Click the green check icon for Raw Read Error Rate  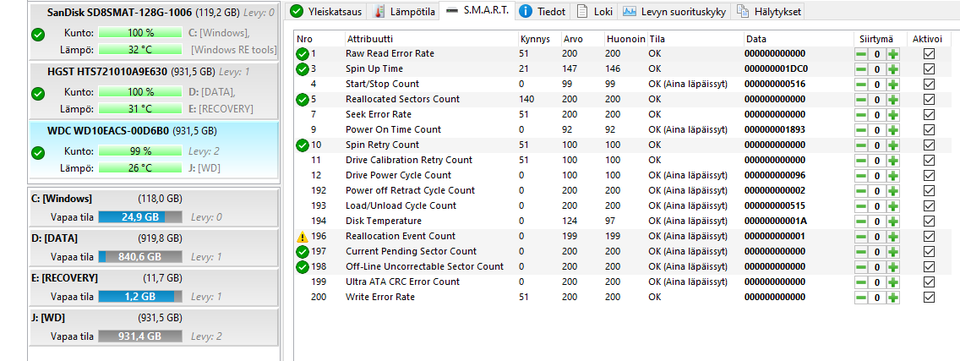coord(302,54)
